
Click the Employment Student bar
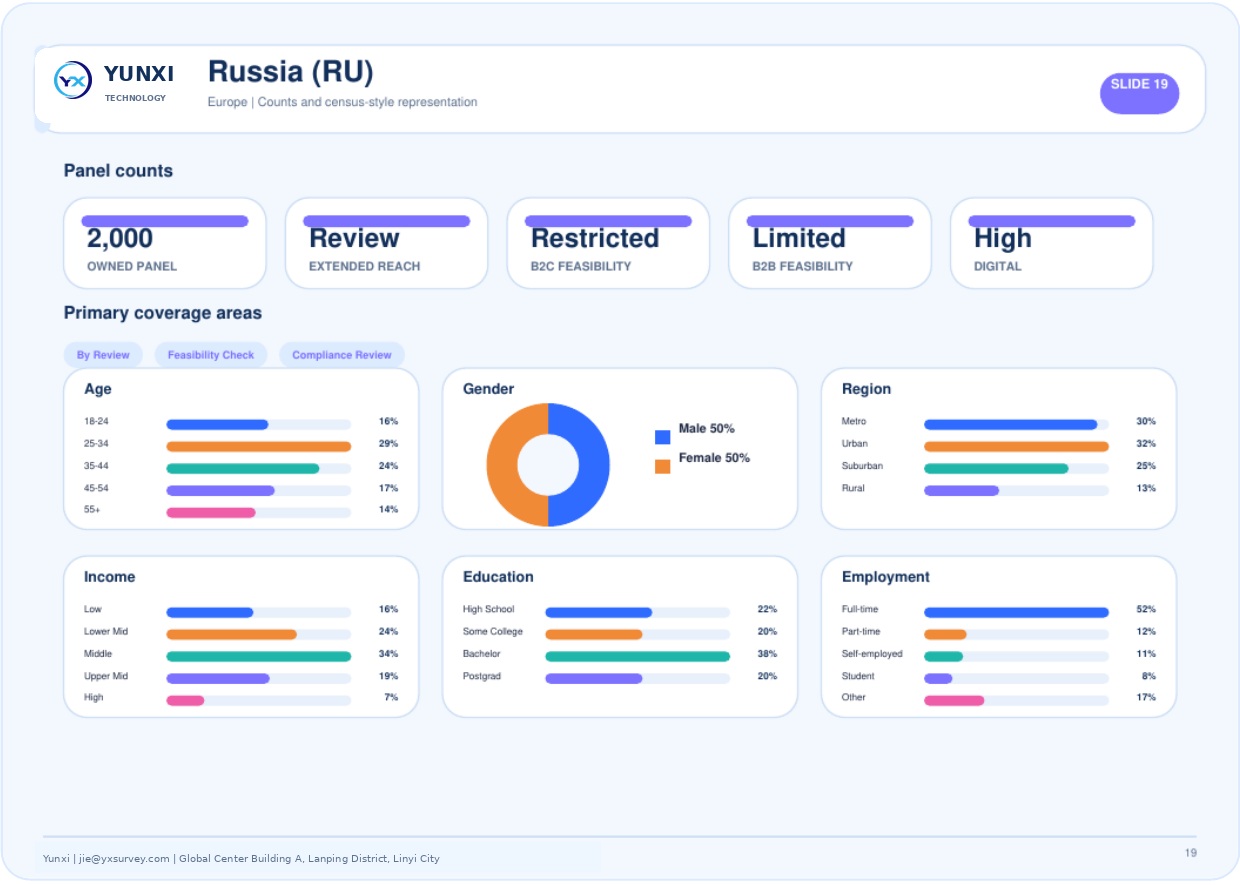938,678
